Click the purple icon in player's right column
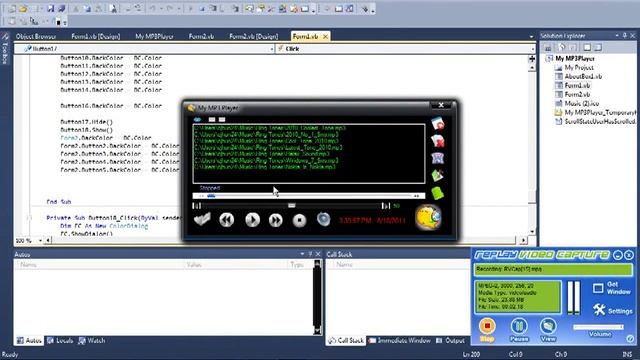The width and height of the screenshot is (640, 360). (x=438, y=158)
